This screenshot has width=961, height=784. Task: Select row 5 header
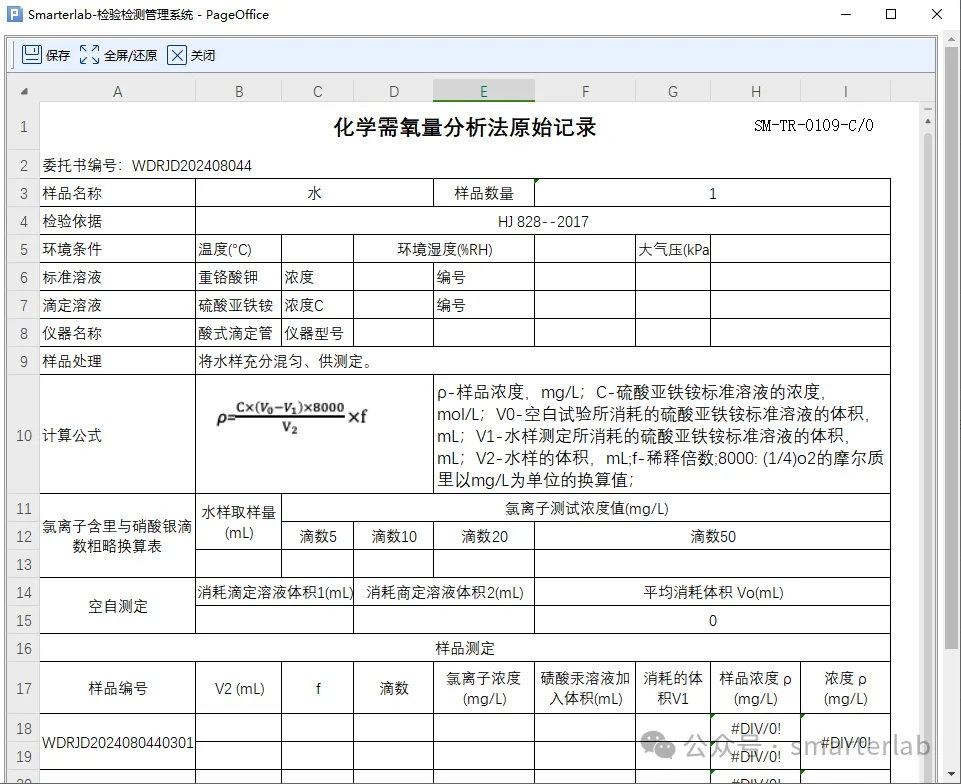(24, 249)
